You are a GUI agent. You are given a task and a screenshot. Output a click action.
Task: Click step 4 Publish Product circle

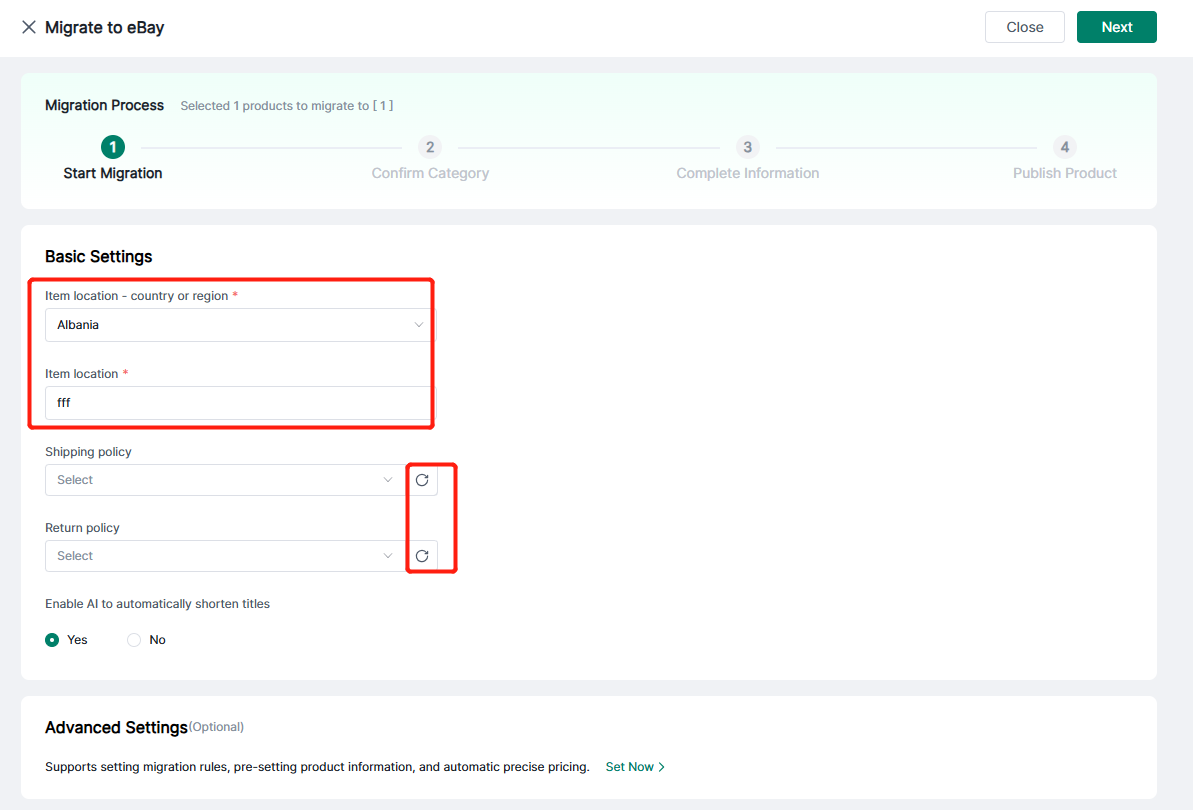[x=1064, y=147]
